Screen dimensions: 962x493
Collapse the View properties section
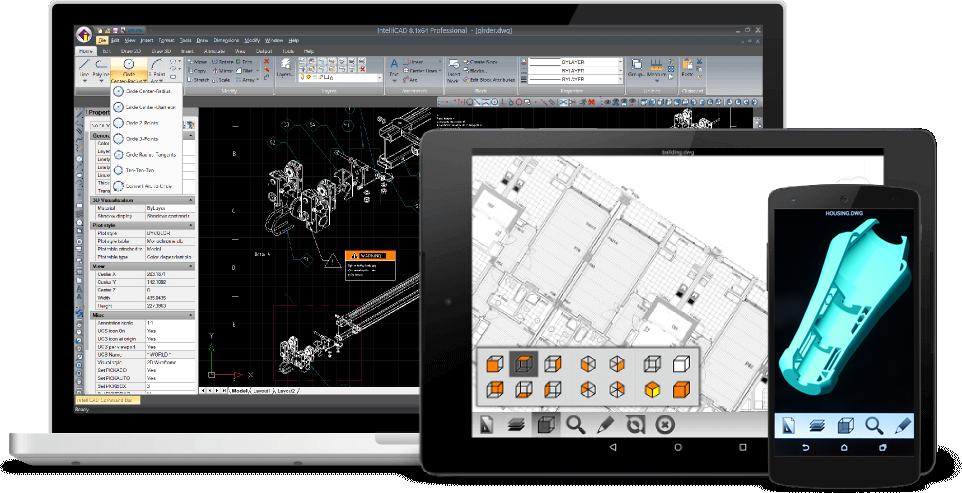point(191,266)
